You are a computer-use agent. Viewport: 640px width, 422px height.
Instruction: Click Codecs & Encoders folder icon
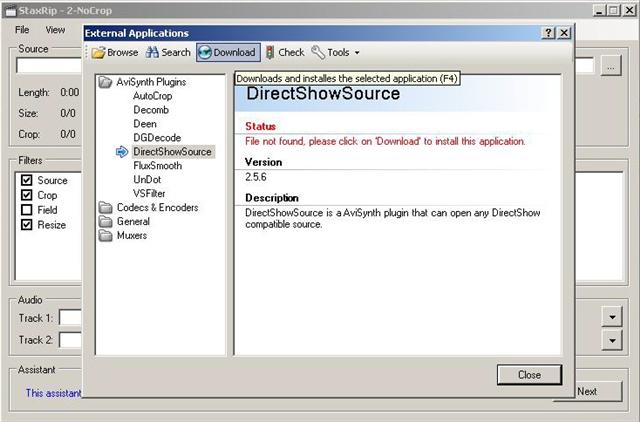click(x=106, y=208)
